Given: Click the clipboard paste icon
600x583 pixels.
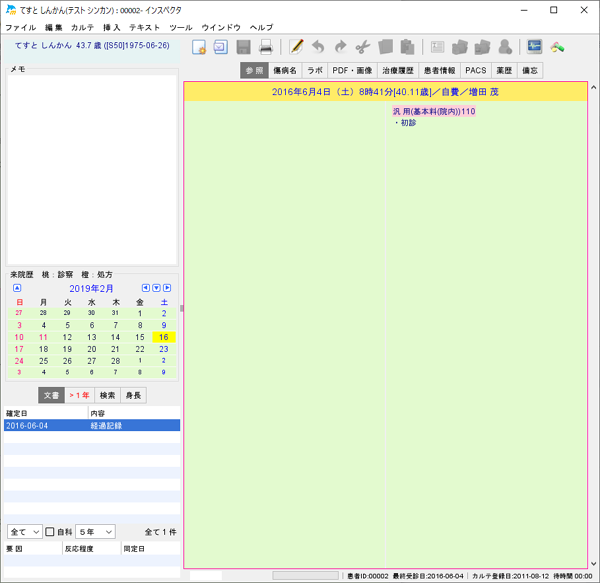Looking at the screenshot, I should tap(408, 47).
